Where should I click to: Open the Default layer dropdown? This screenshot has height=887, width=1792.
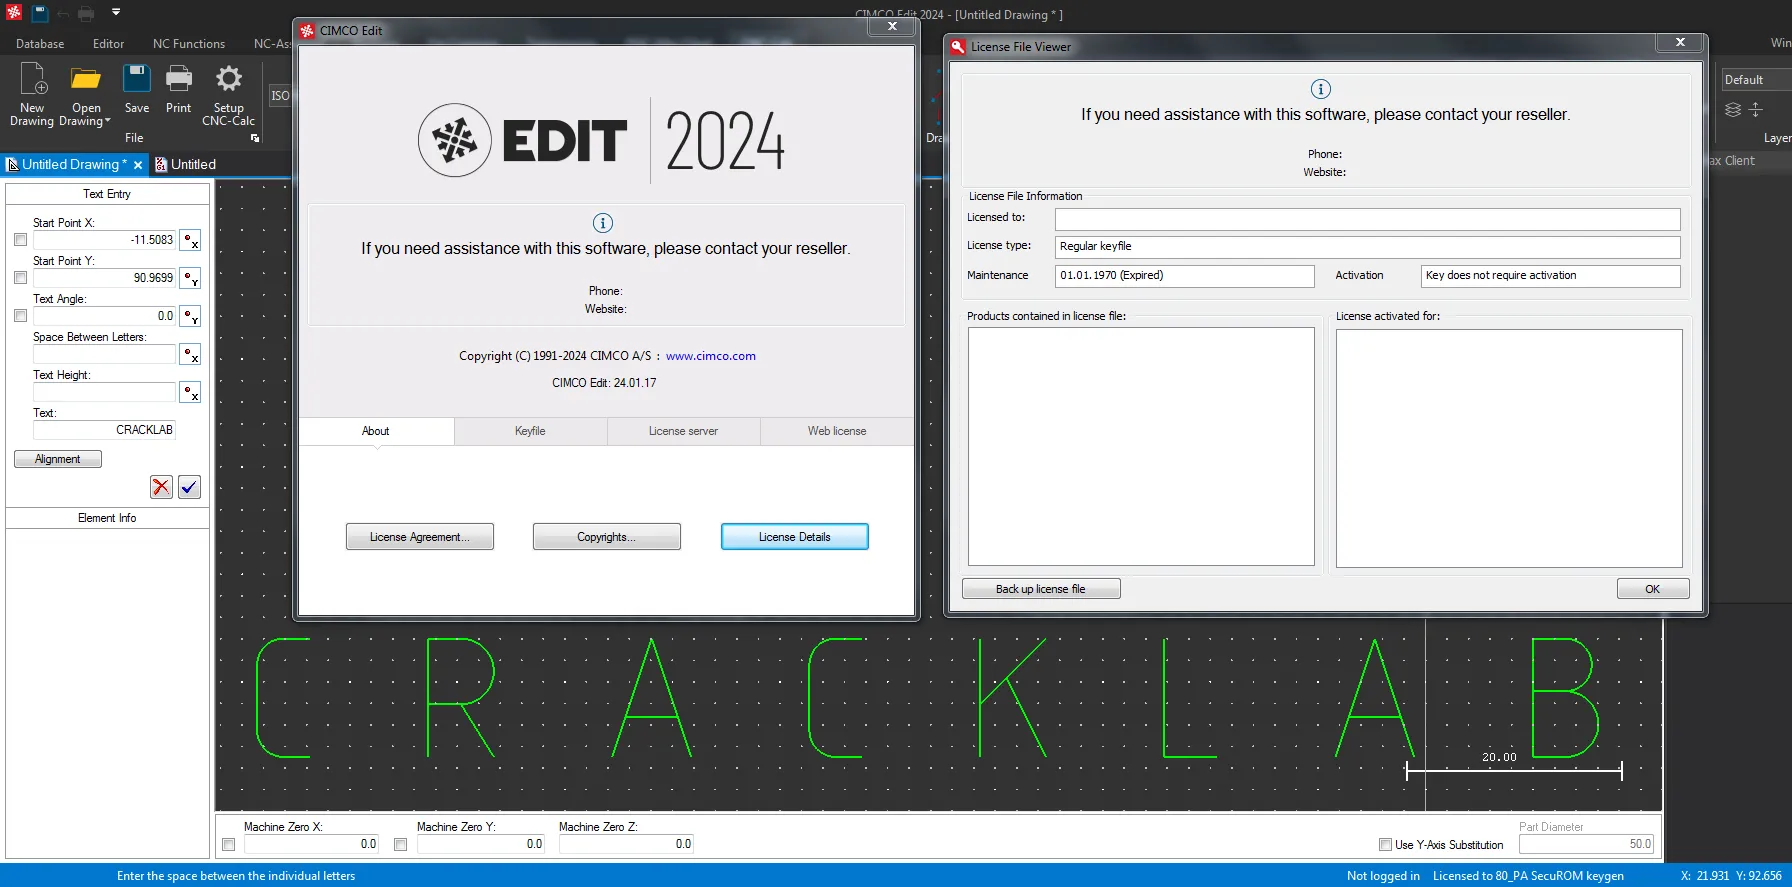(x=1756, y=80)
